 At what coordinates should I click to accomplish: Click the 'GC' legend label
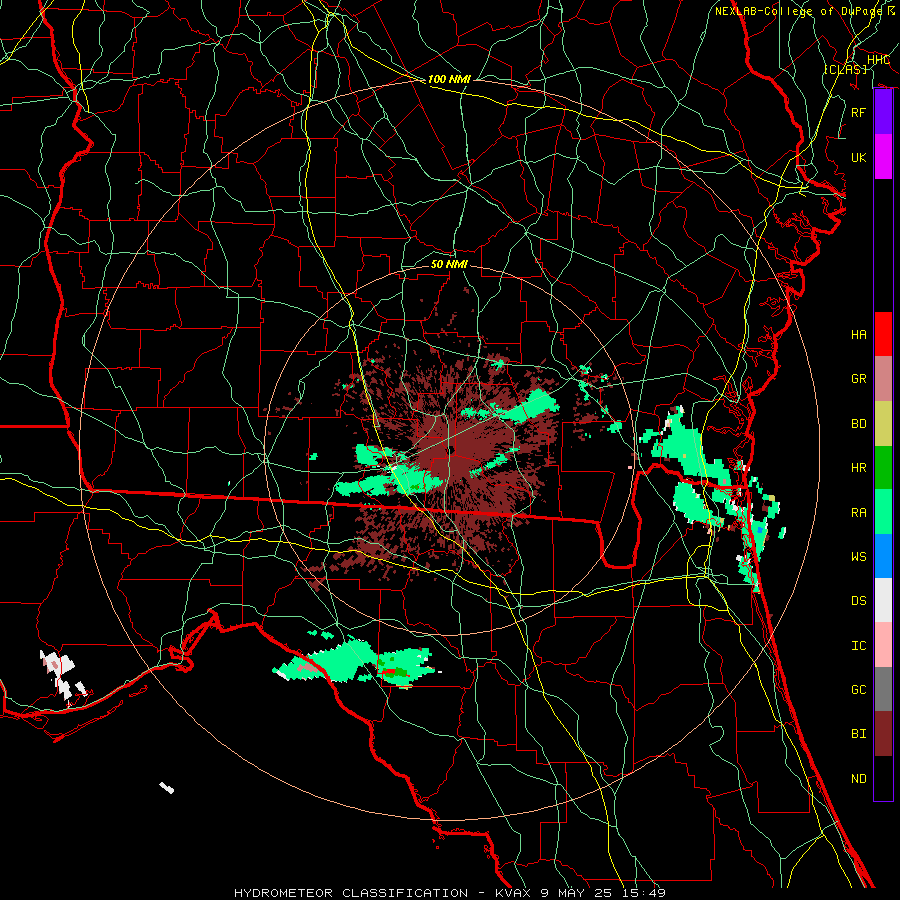(859, 690)
